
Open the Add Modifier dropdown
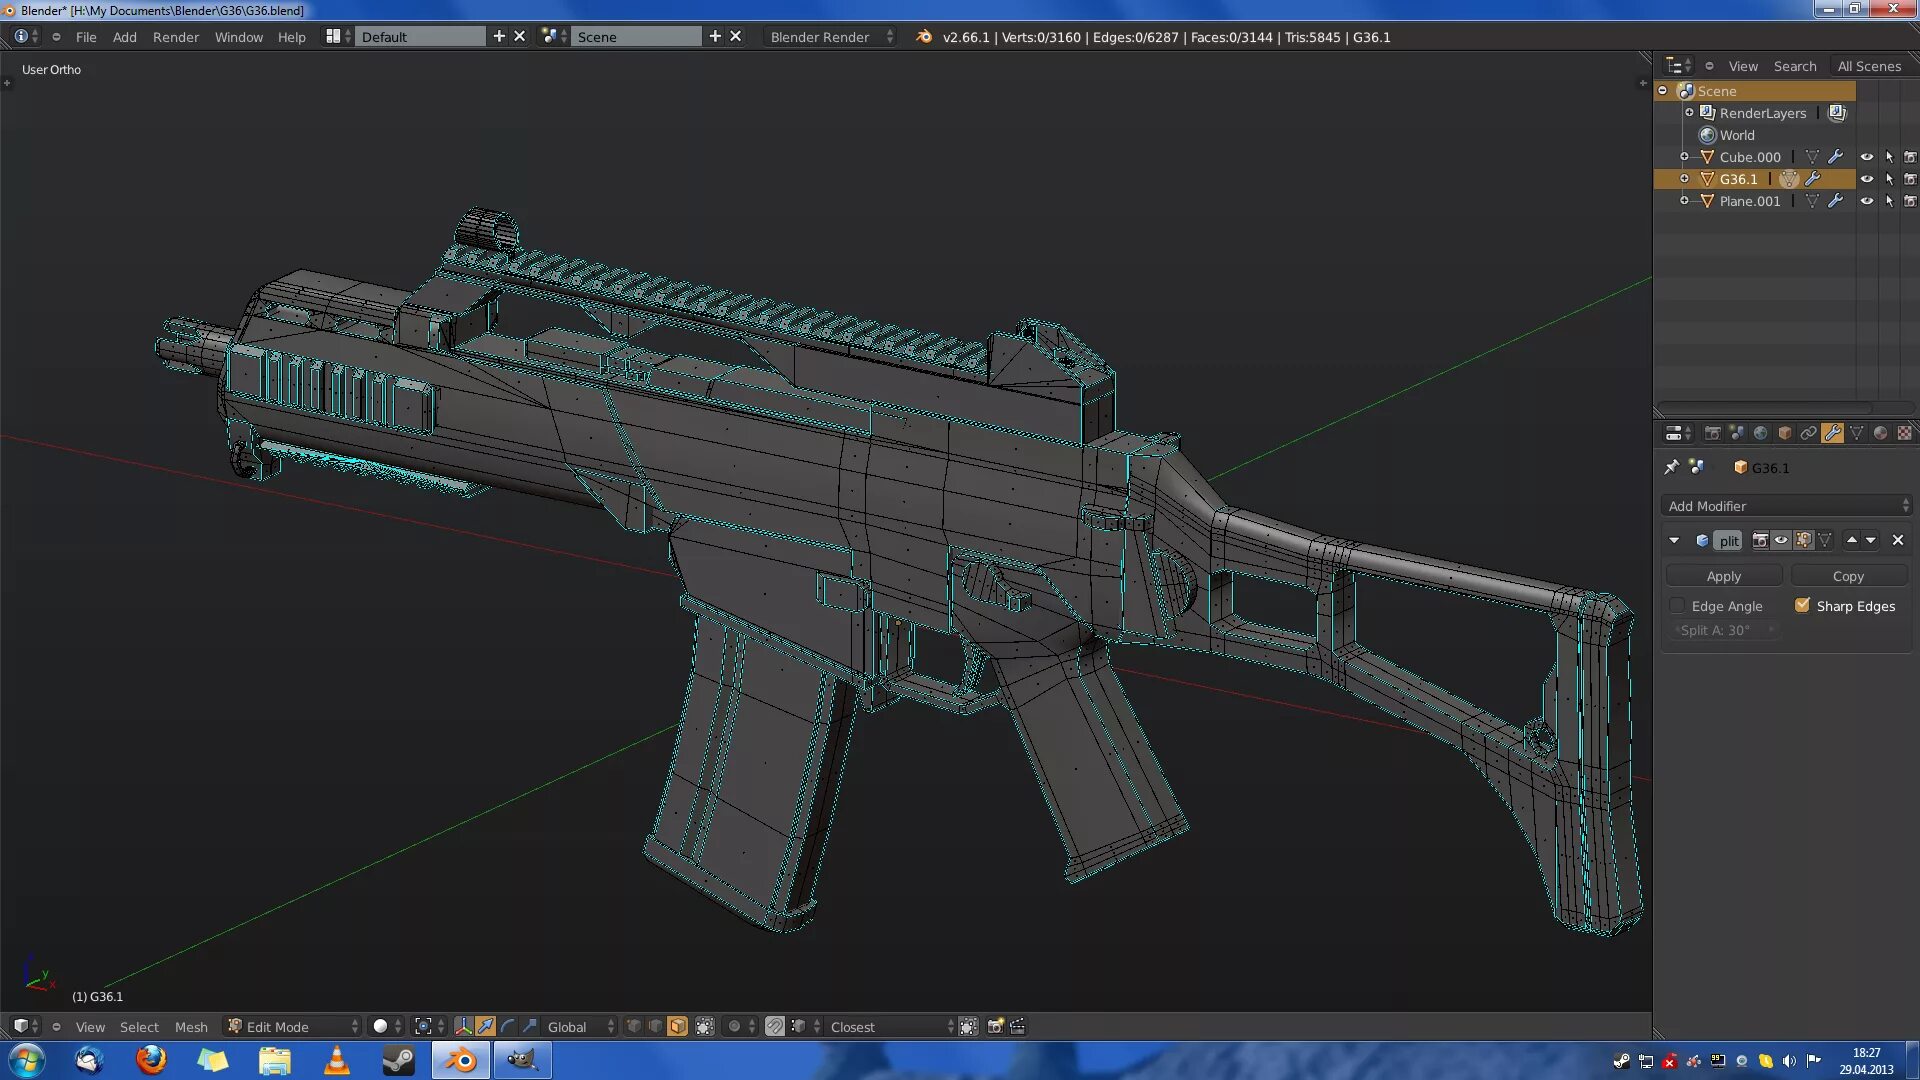[1786, 506]
